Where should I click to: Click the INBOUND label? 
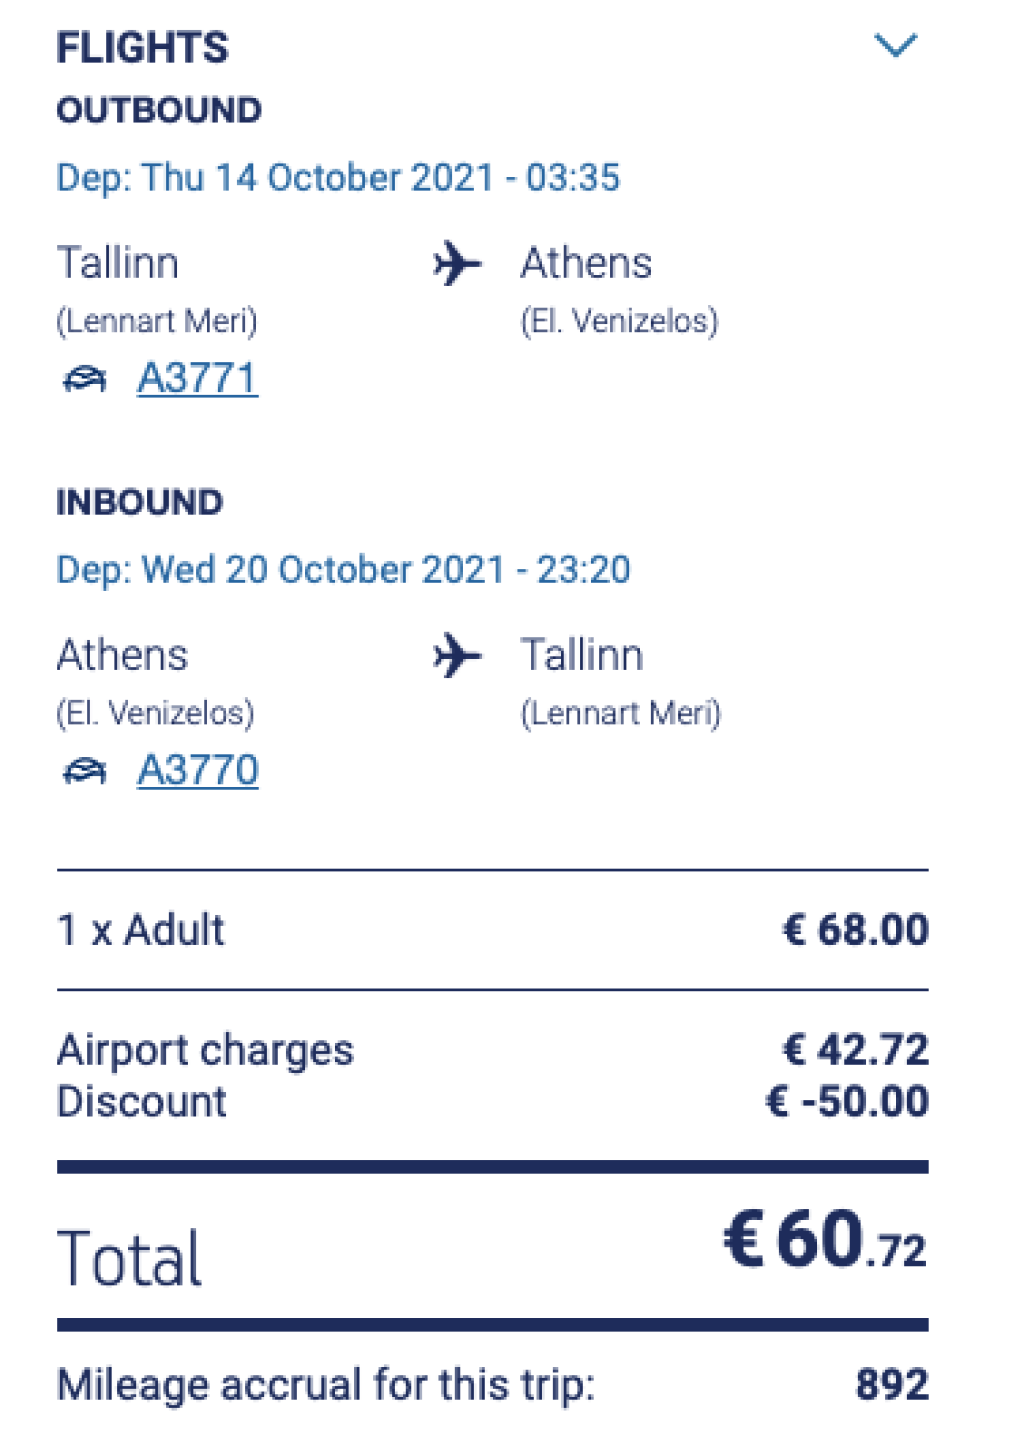tap(140, 502)
